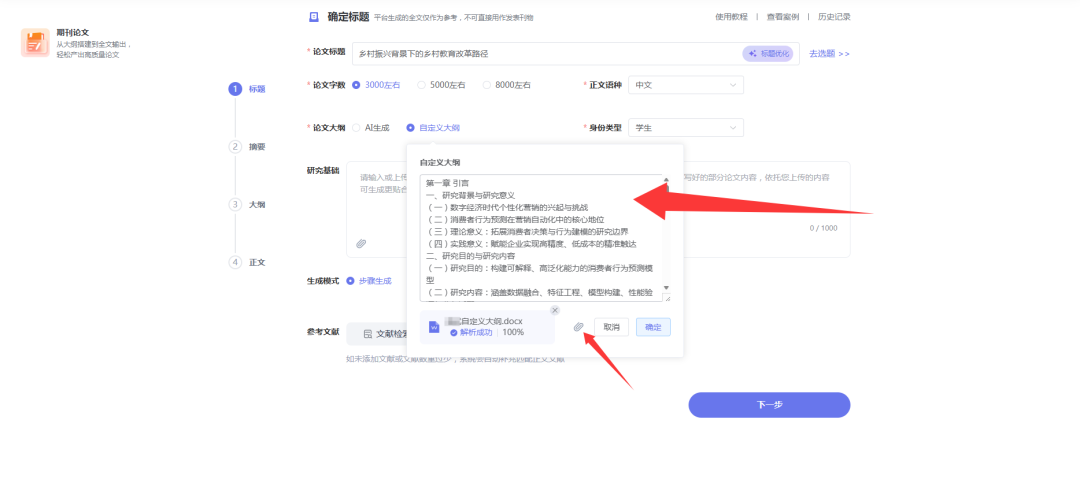This screenshot has width=1080, height=494.
Task: Select AI生成 outline option
Action: [371, 127]
